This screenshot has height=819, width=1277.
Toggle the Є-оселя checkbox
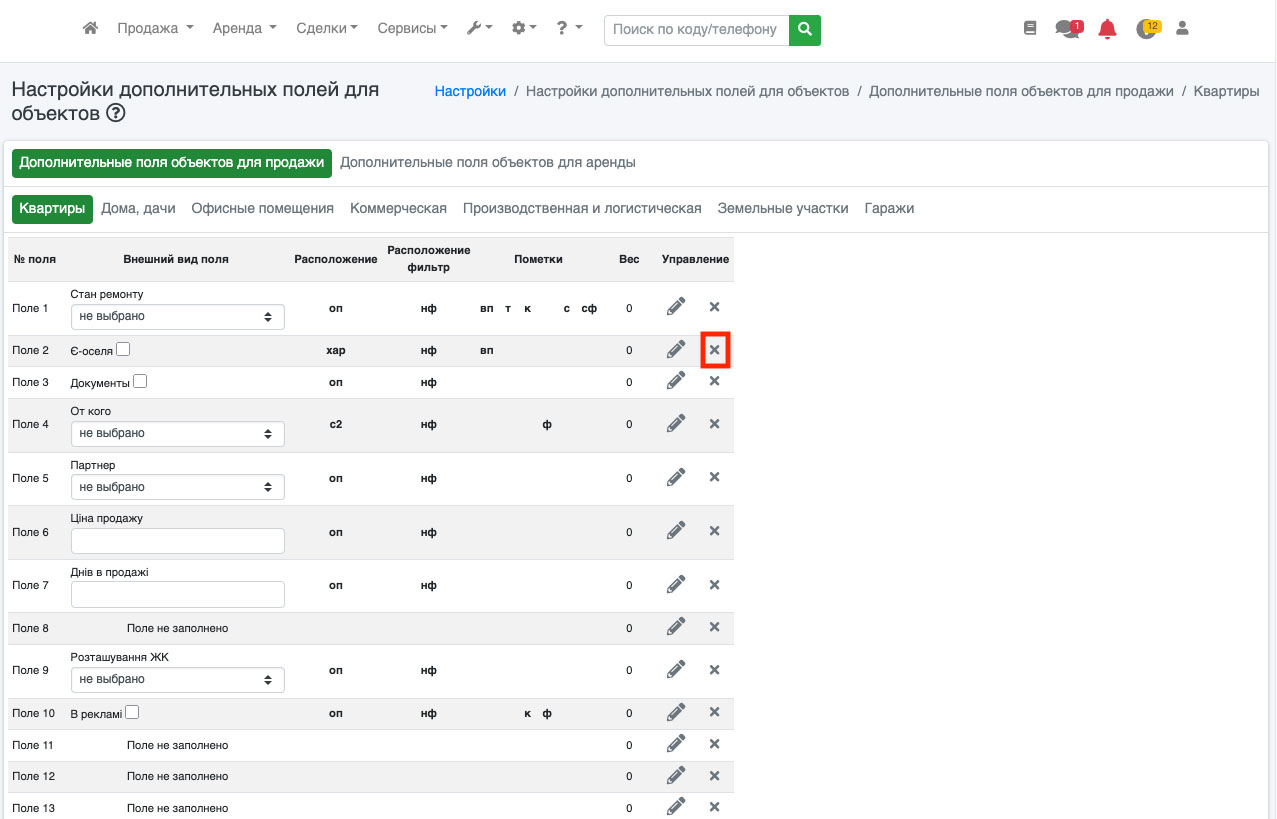pos(123,349)
